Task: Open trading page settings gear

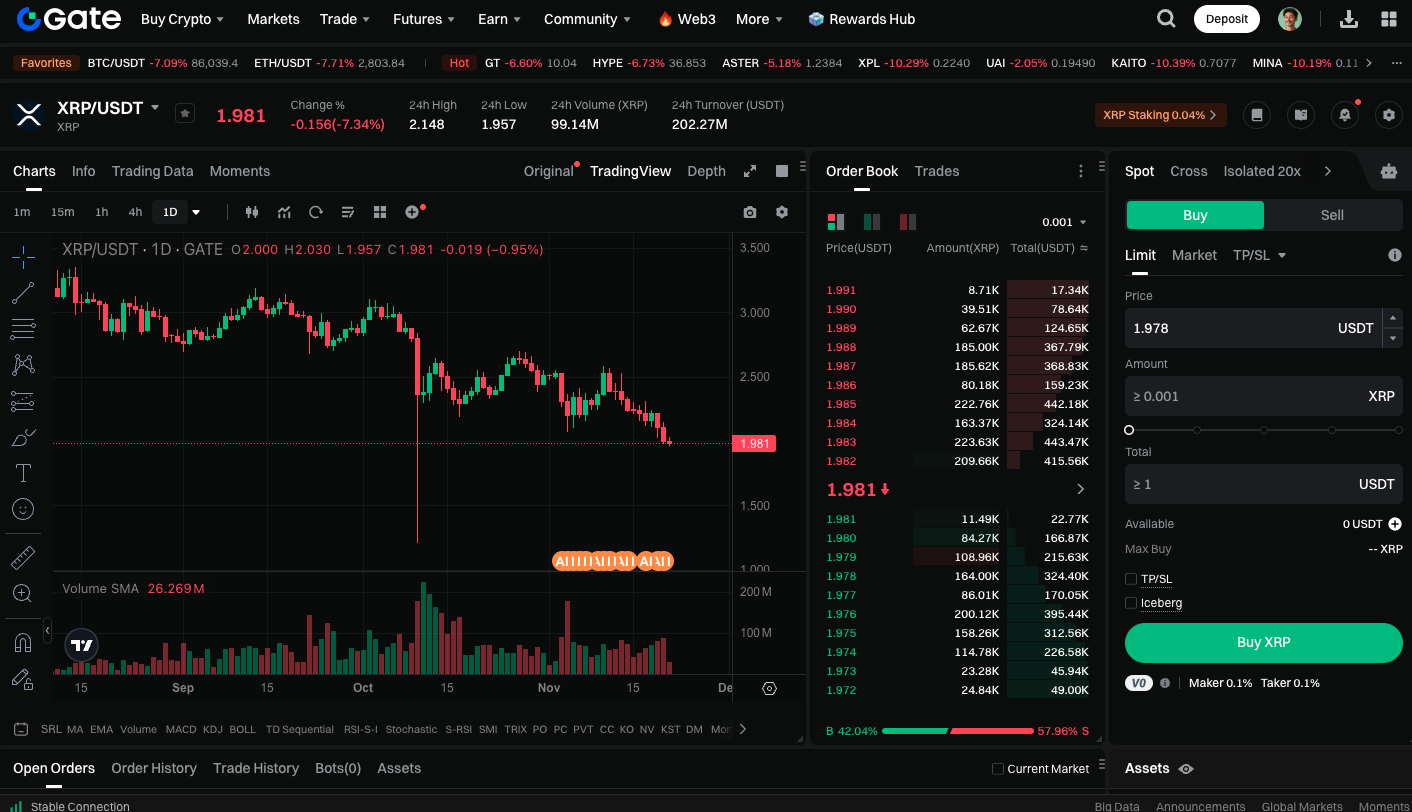Action: (x=1388, y=115)
